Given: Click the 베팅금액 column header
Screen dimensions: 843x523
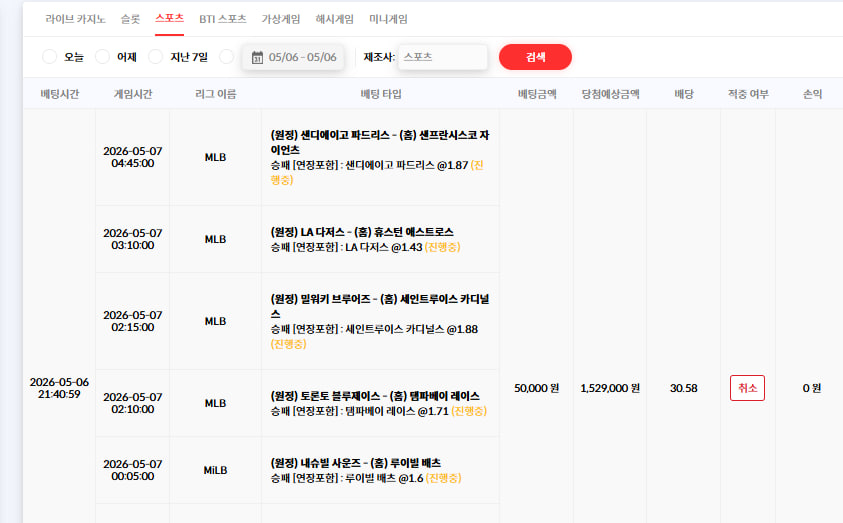Looking at the screenshot, I should (537, 94).
